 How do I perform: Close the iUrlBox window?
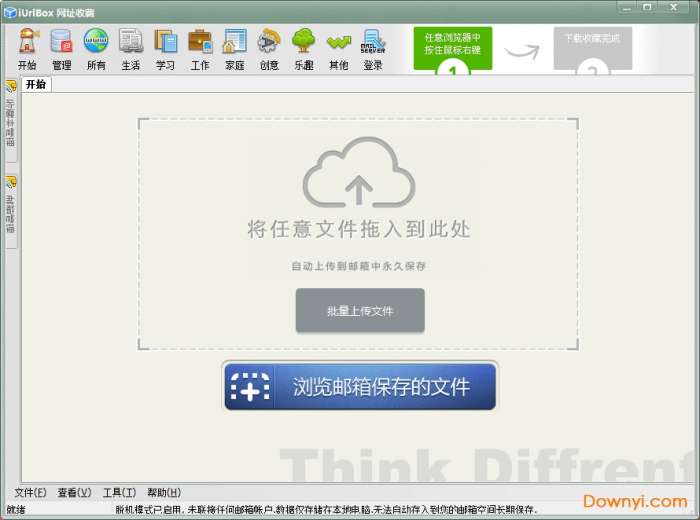[x=674, y=8]
